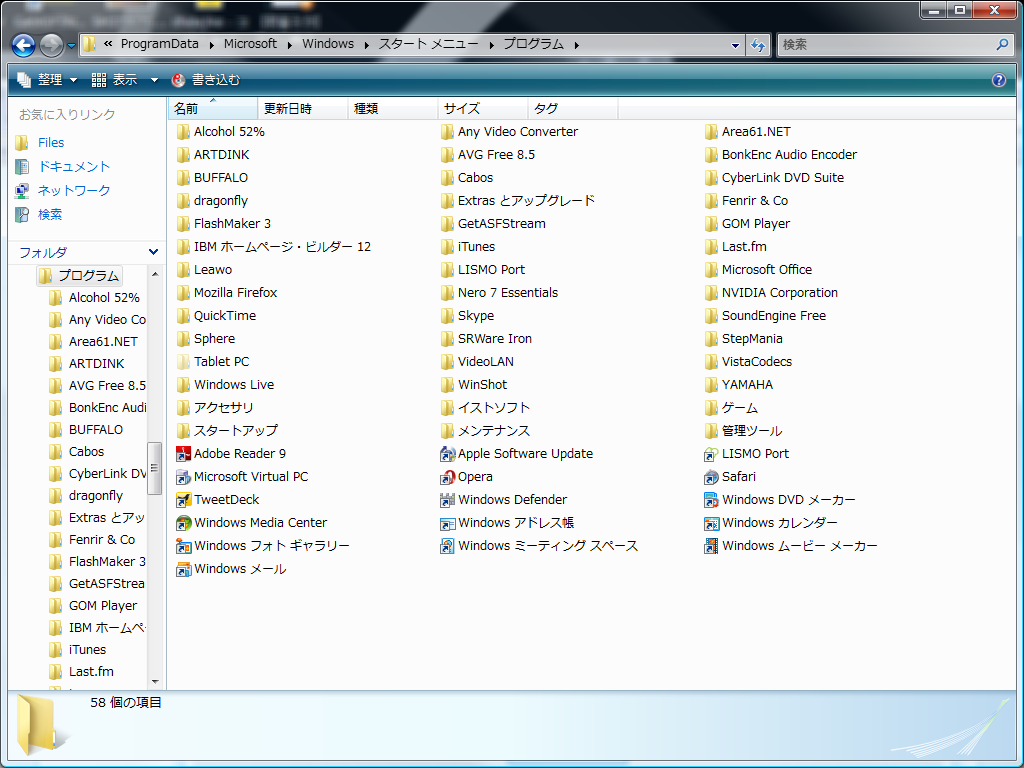Click the blue Back arrow button
Image resolution: width=1024 pixels, height=768 pixels.
point(24,45)
